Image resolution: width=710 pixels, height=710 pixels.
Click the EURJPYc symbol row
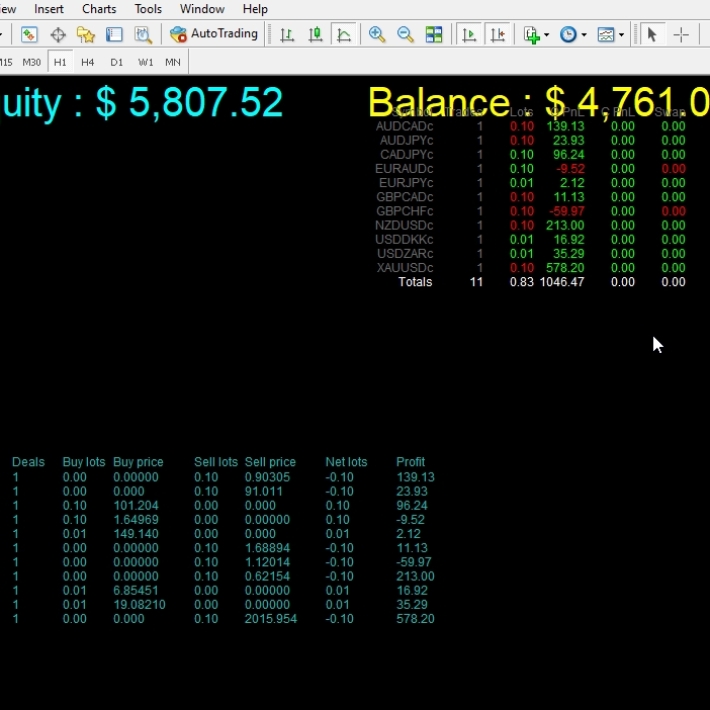click(530, 182)
